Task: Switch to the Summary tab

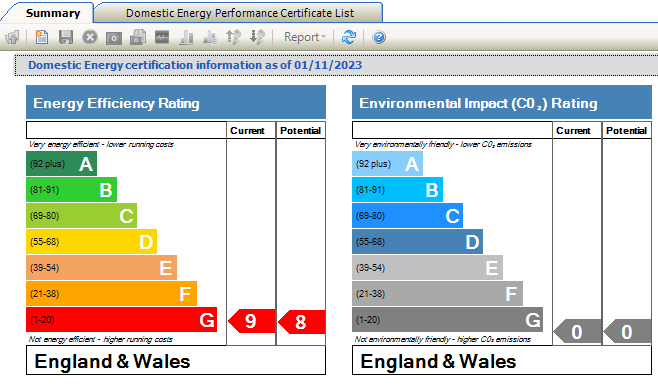Action: click(x=53, y=13)
